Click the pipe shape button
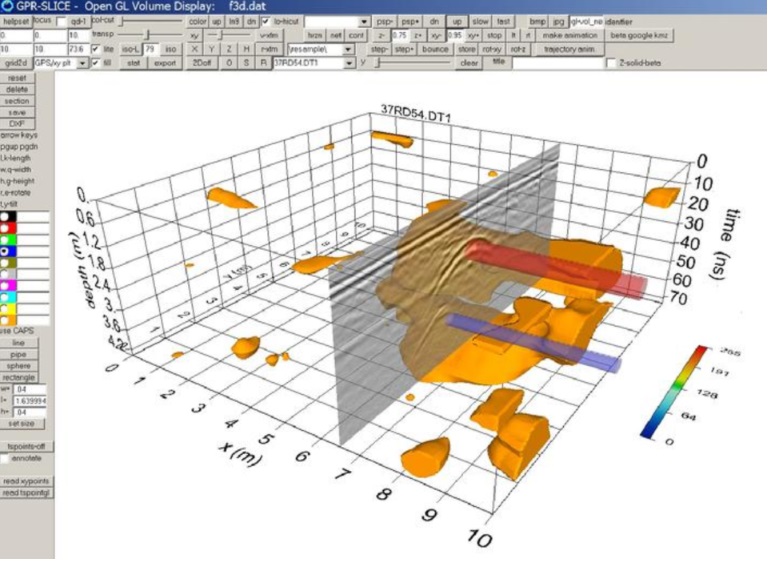768x563 pixels. pos(19,354)
